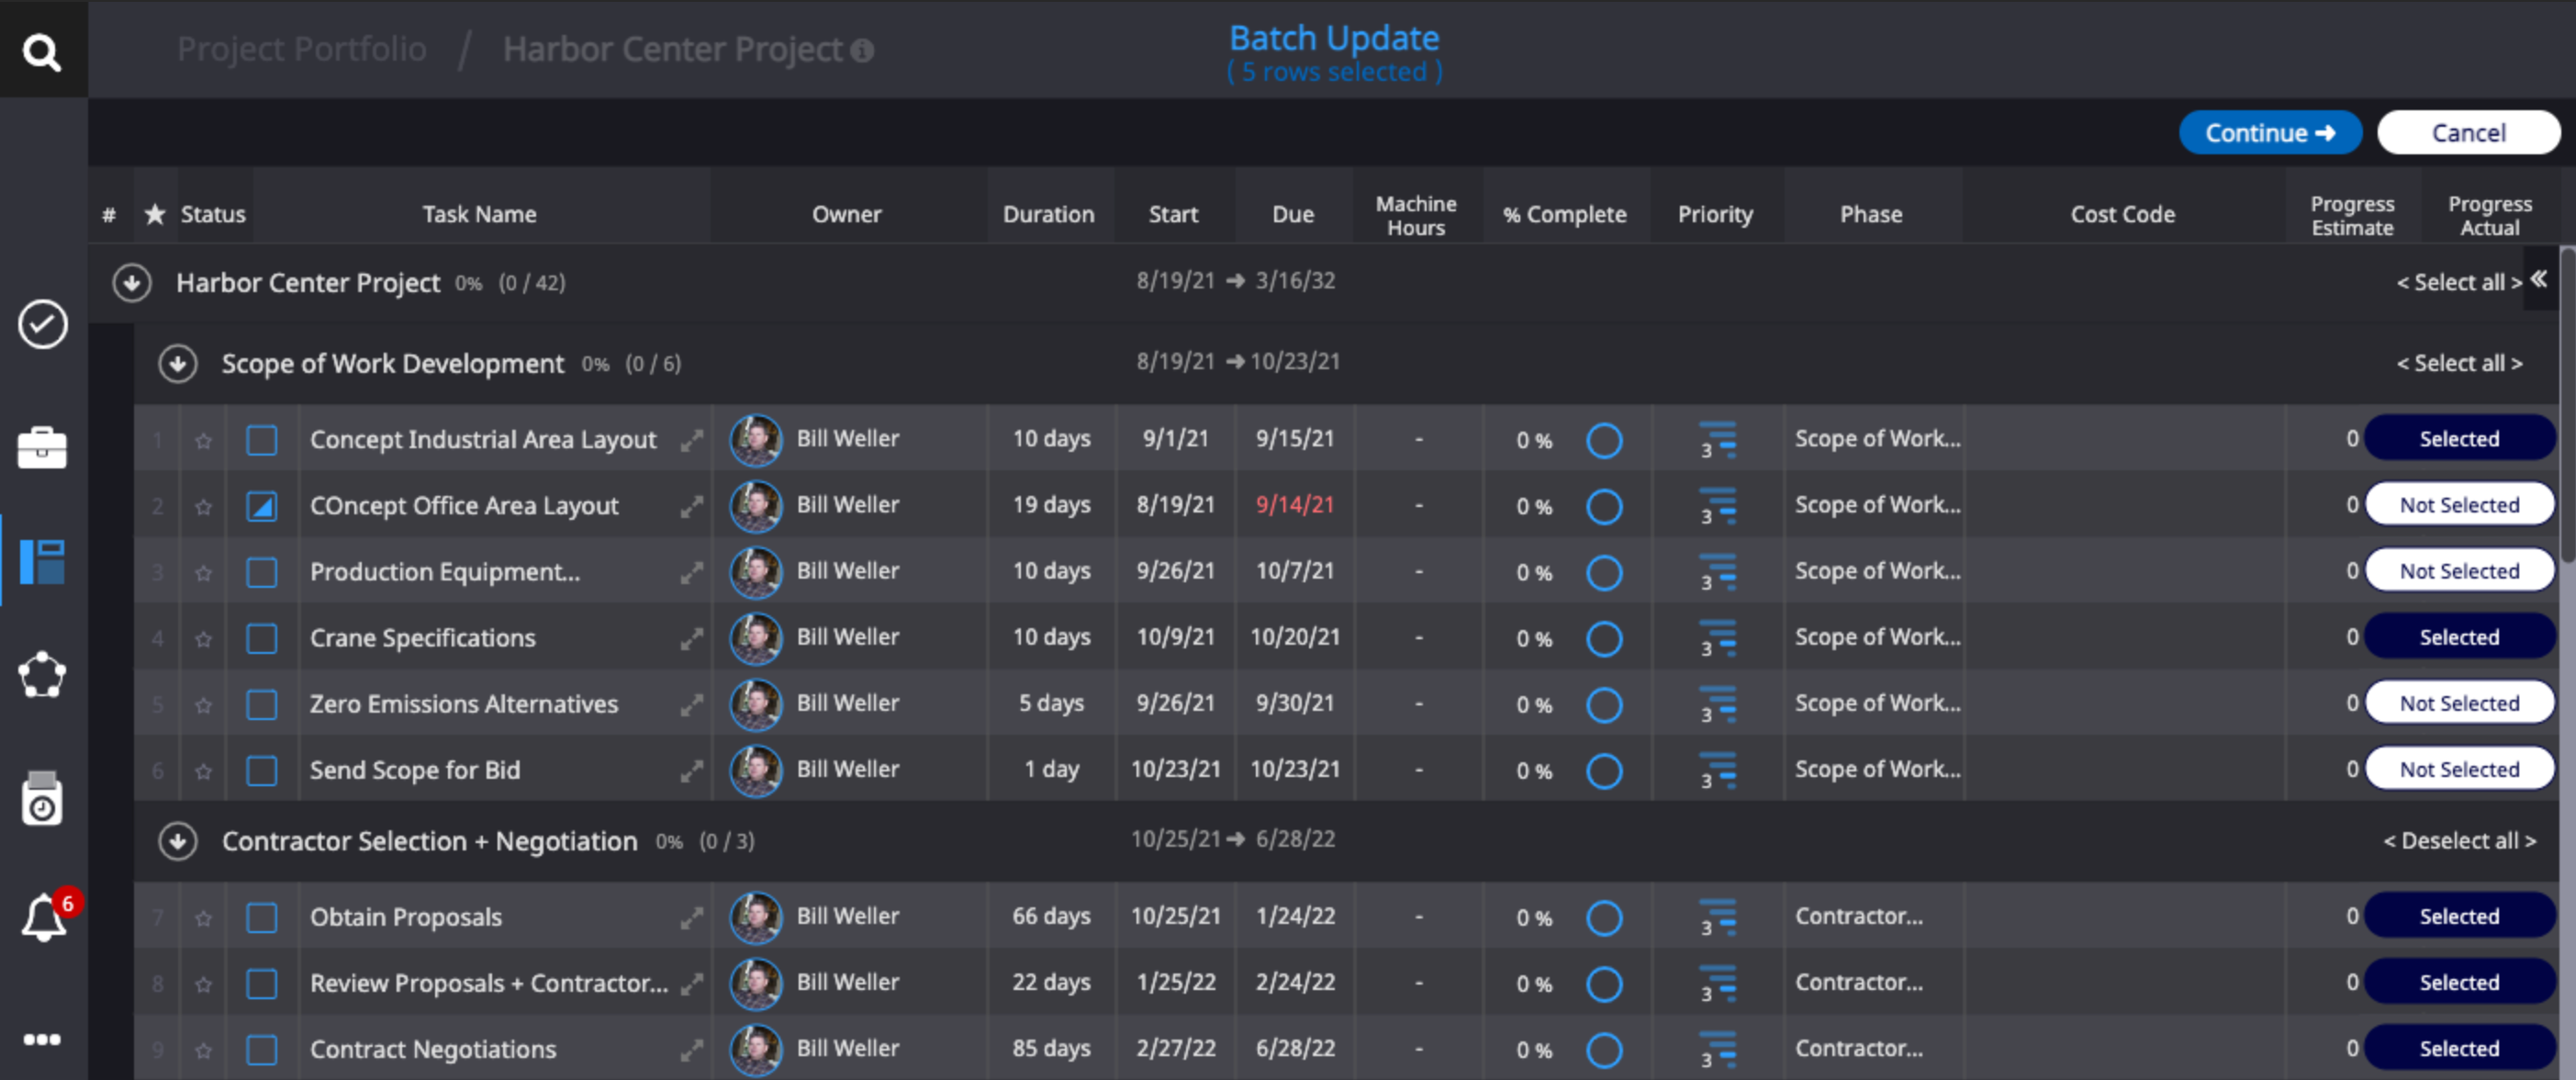Open the three-dot more menu in sidebar
2576x1080 pixels.
[x=42, y=1039]
